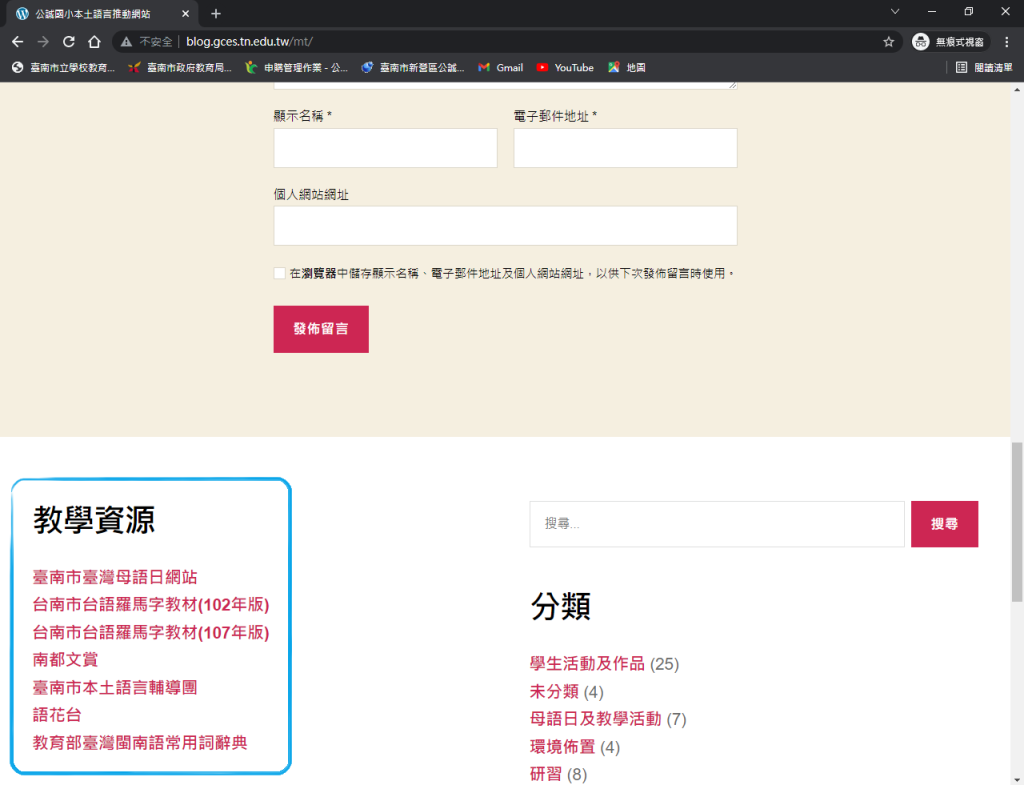Reload the page with the refresh icon
Viewport: 1024px width, 785px height.
tap(69, 42)
